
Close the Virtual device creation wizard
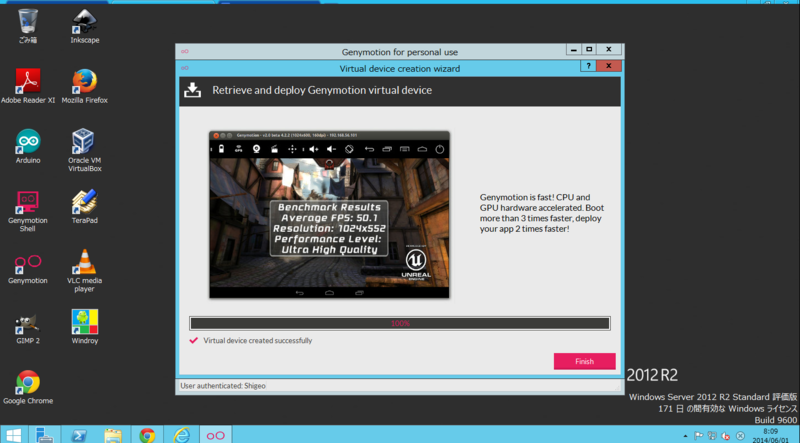click(609, 66)
